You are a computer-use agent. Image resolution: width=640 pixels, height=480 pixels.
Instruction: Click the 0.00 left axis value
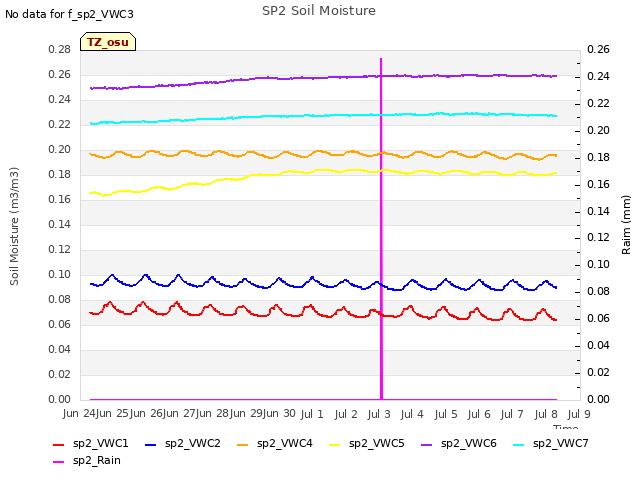tap(60, 399)
